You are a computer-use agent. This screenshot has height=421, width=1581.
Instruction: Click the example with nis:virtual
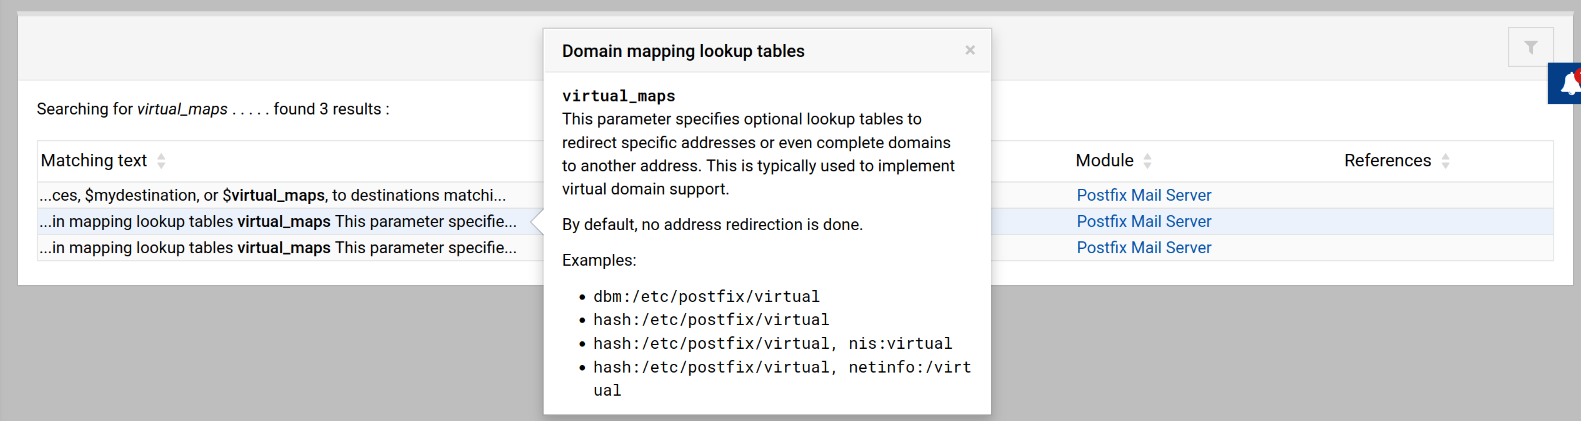pos(772,344)
